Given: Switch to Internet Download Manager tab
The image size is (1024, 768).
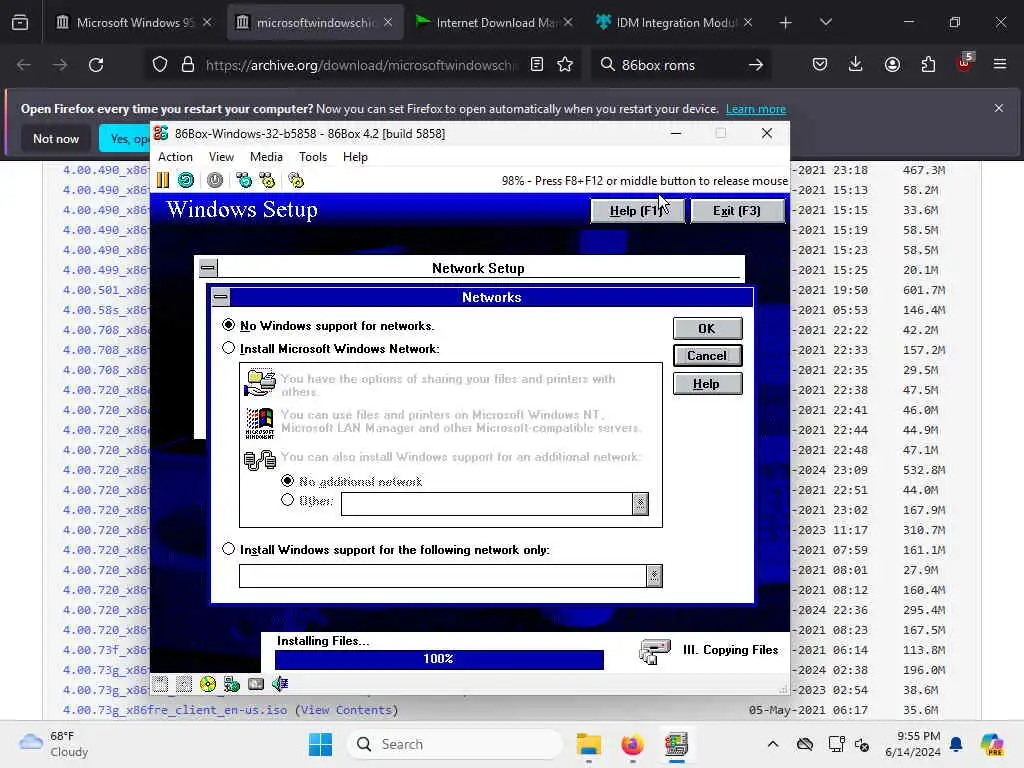Looking at the screenshot, I should point(493,23).
